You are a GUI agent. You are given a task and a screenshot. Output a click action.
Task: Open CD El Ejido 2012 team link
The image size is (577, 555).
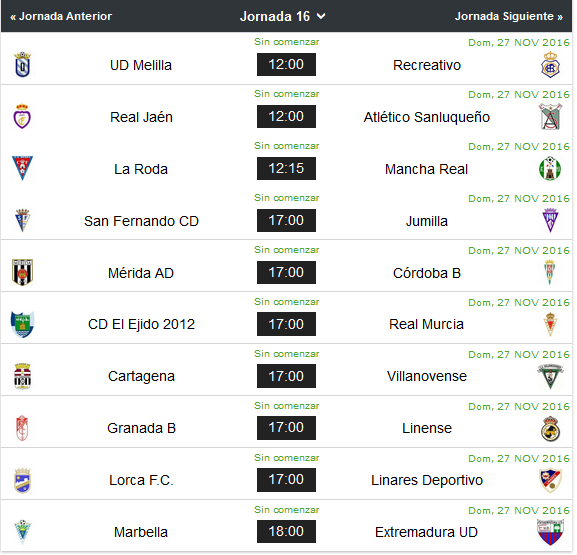[x=142, y=325]
